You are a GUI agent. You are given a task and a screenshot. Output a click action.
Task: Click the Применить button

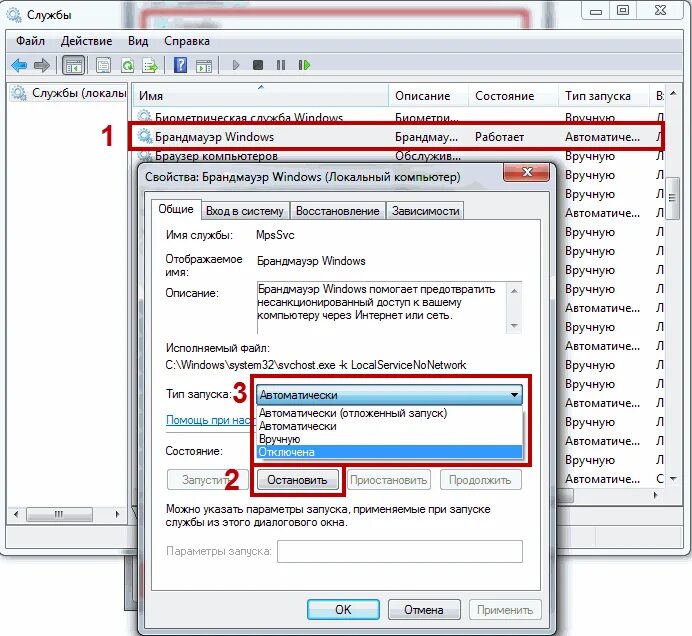point(505,610)
